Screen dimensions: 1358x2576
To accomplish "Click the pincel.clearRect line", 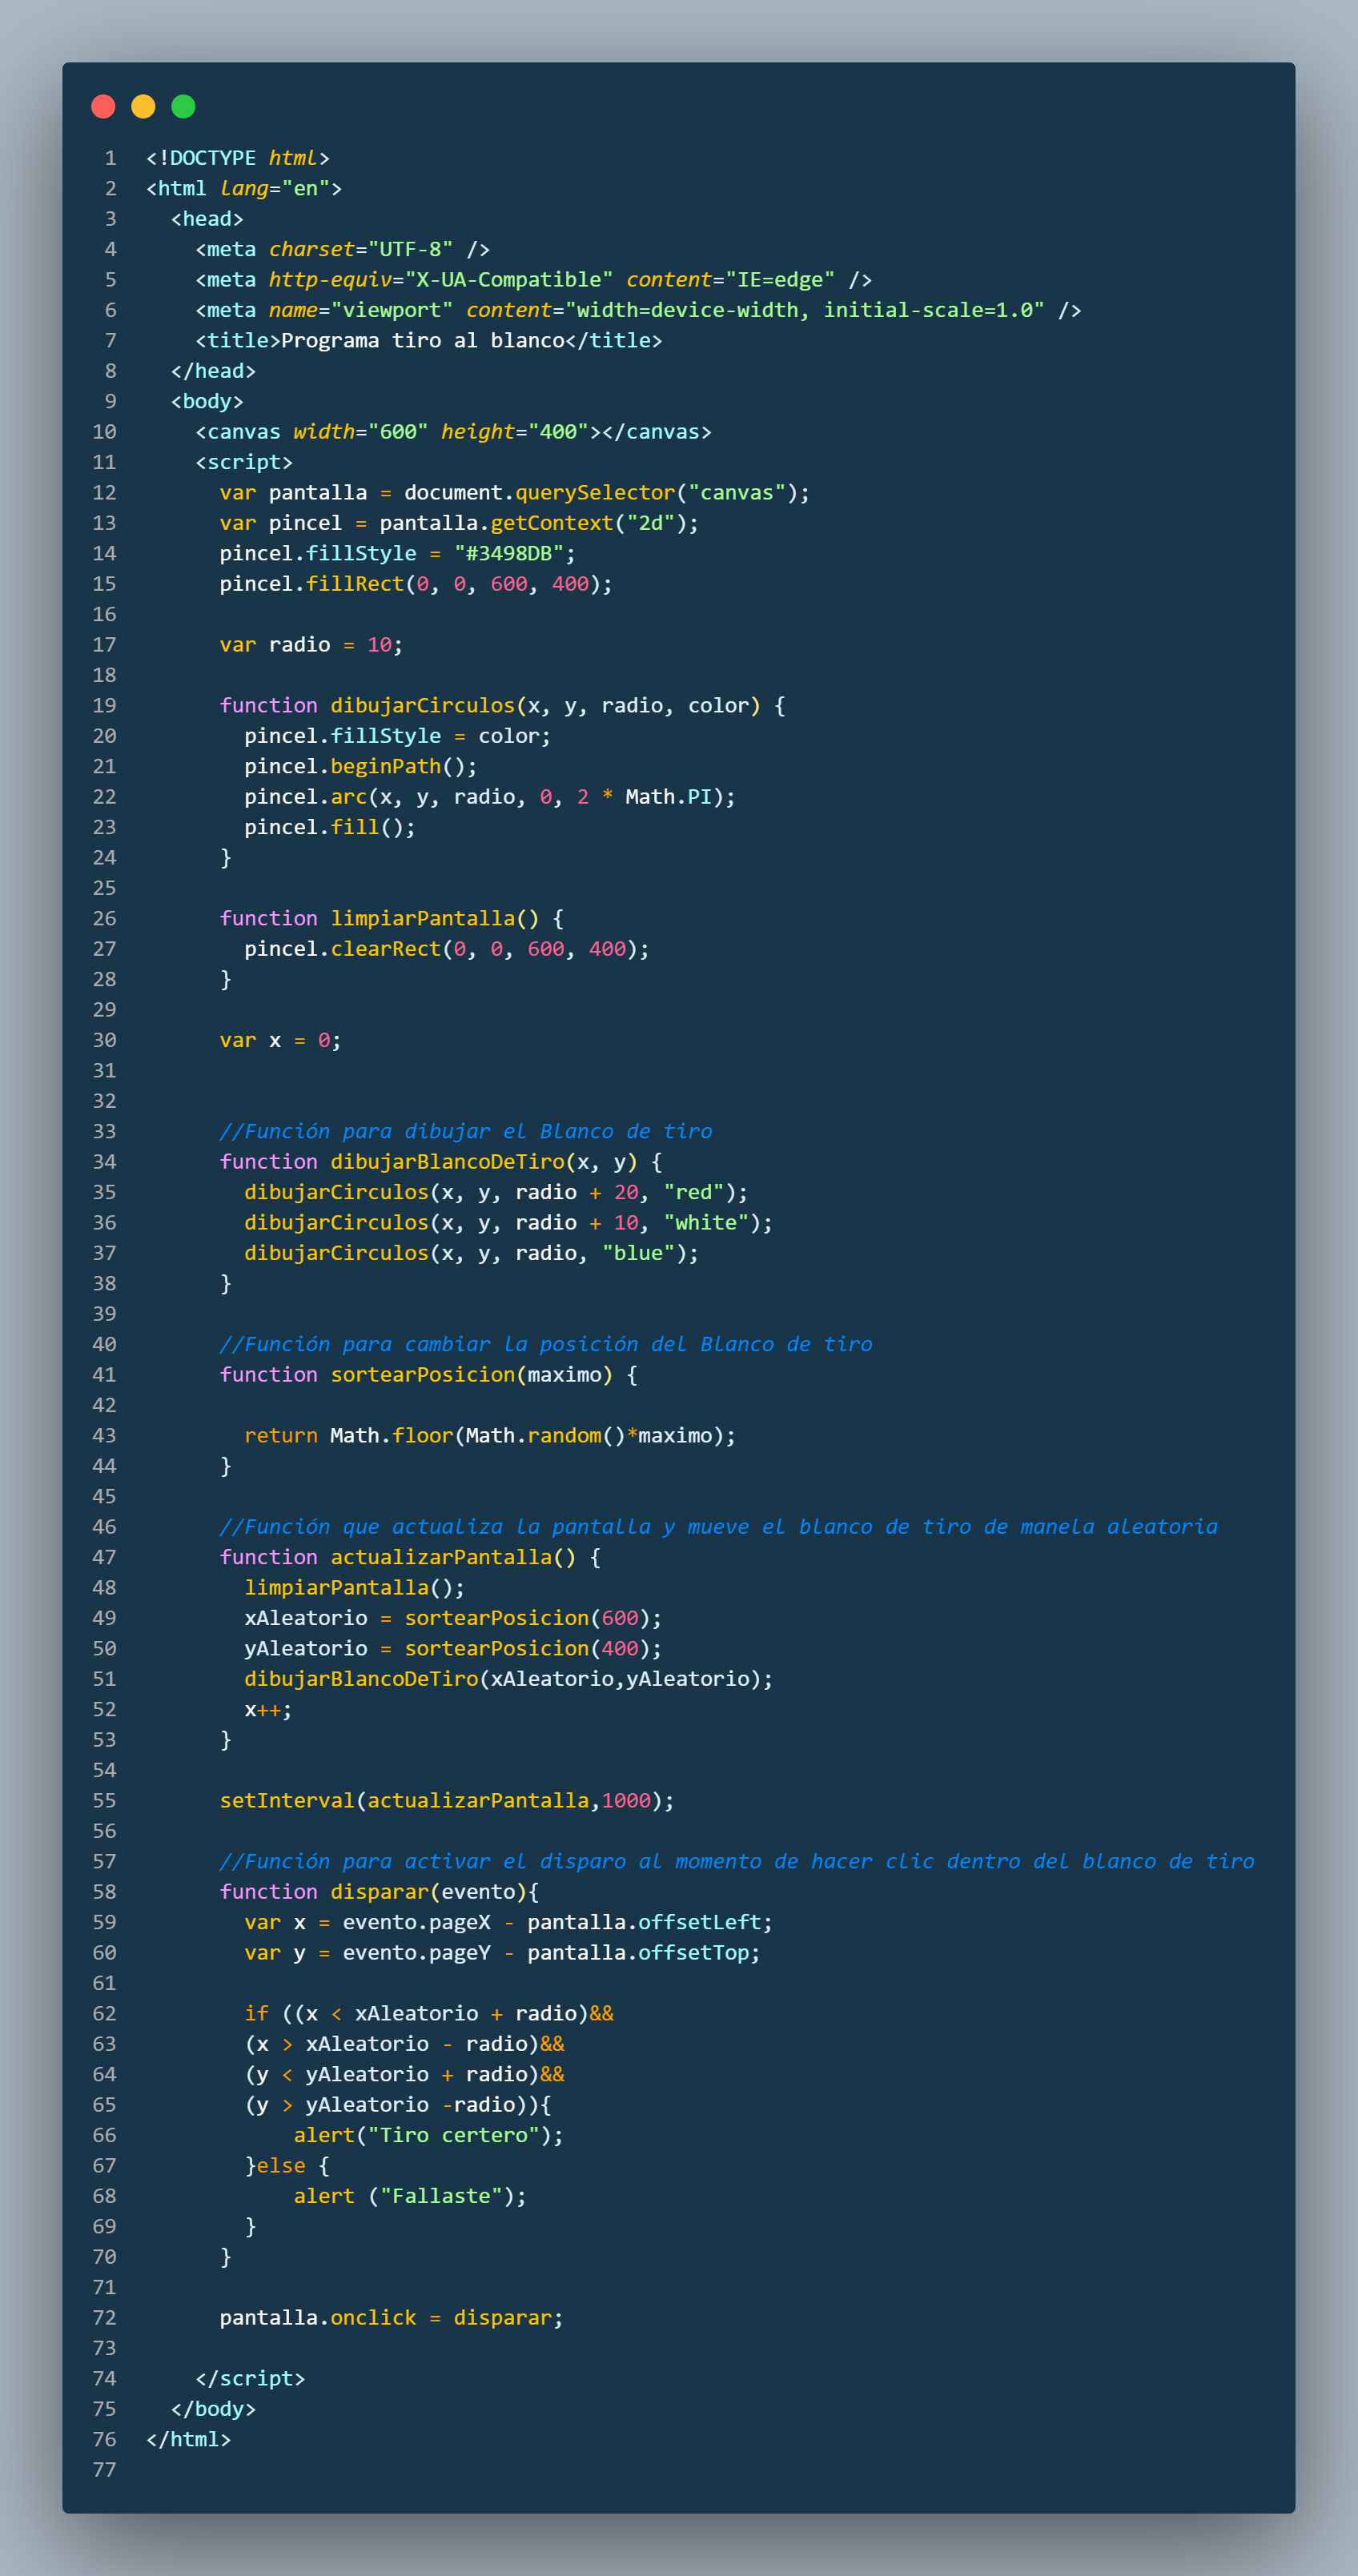I will (x=447, y=948).
